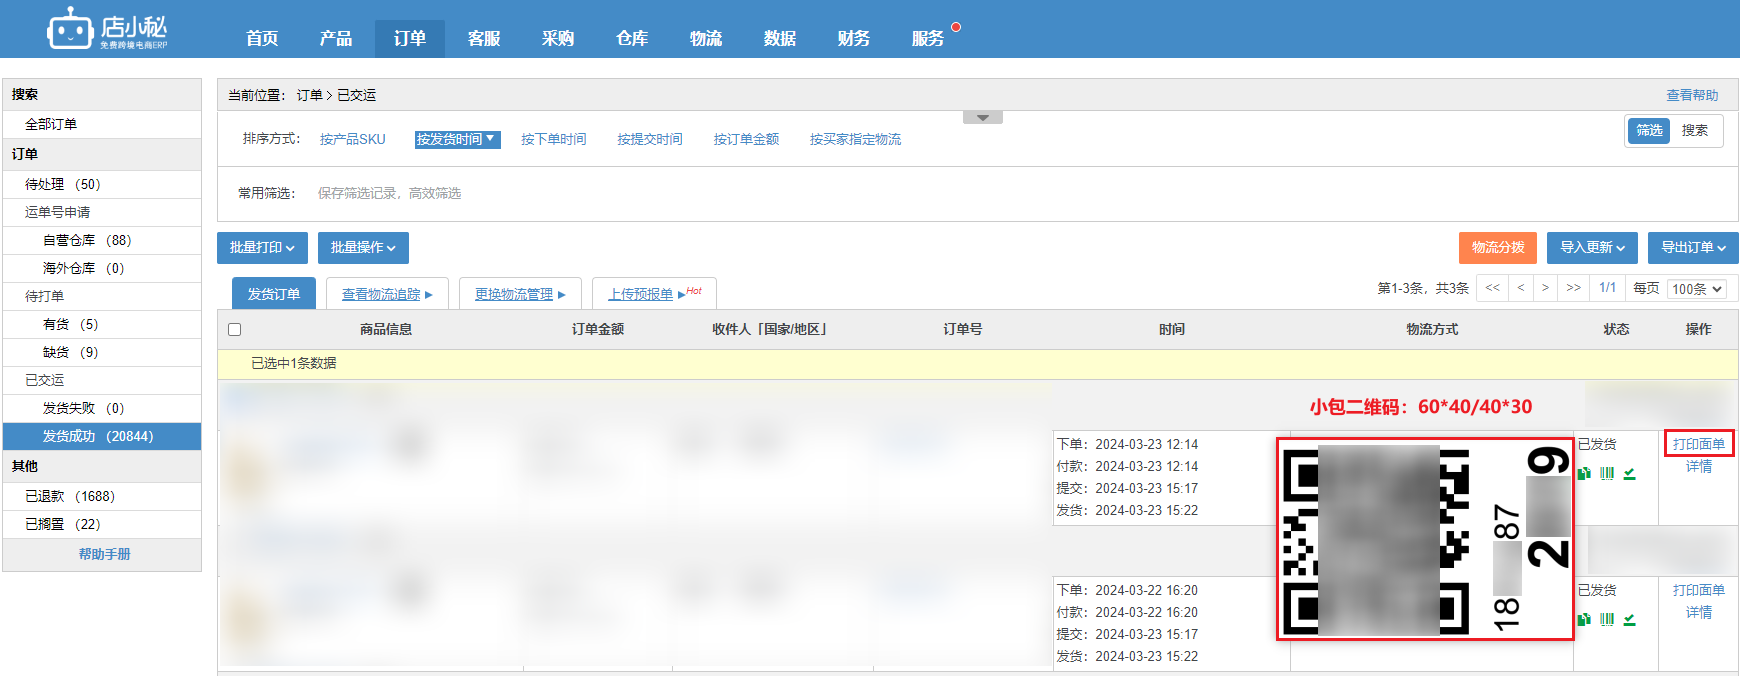Select 自营仓库 (88) in the sidebar
This screenshot has height=676, width=1740.
[102, 240]
